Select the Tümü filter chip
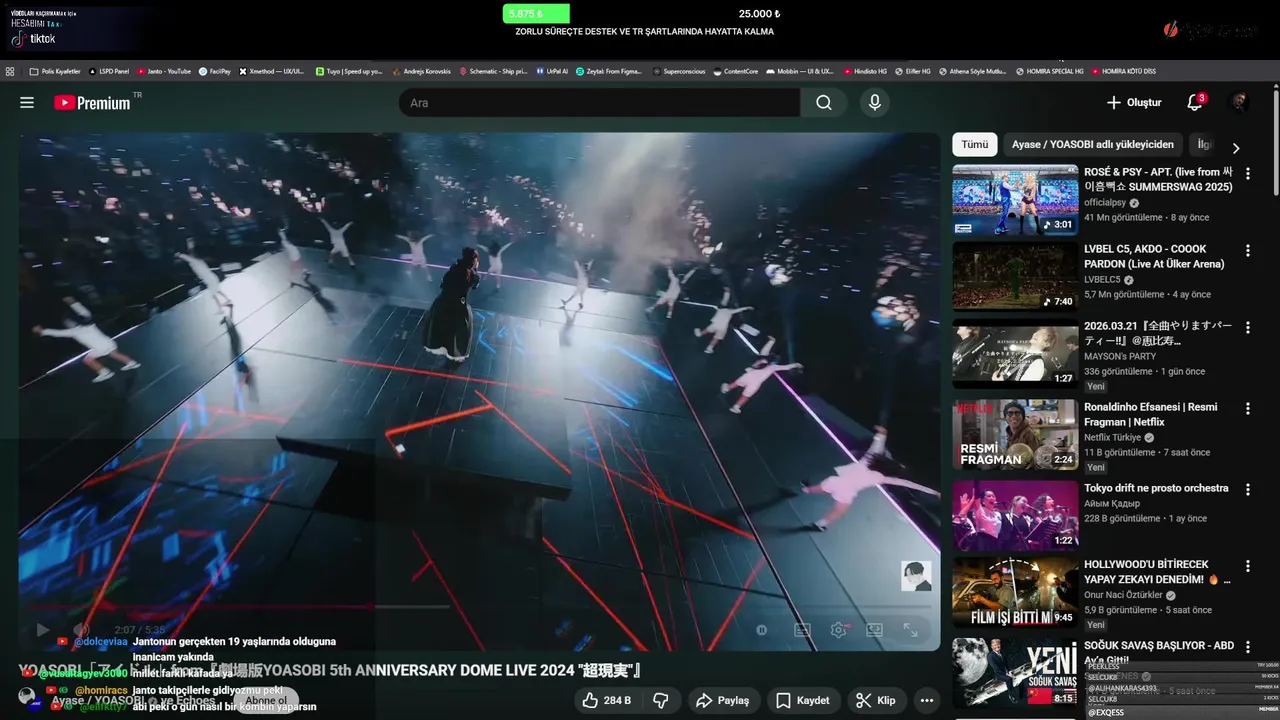Viewport: 1280px width, 720px height. 974,145
